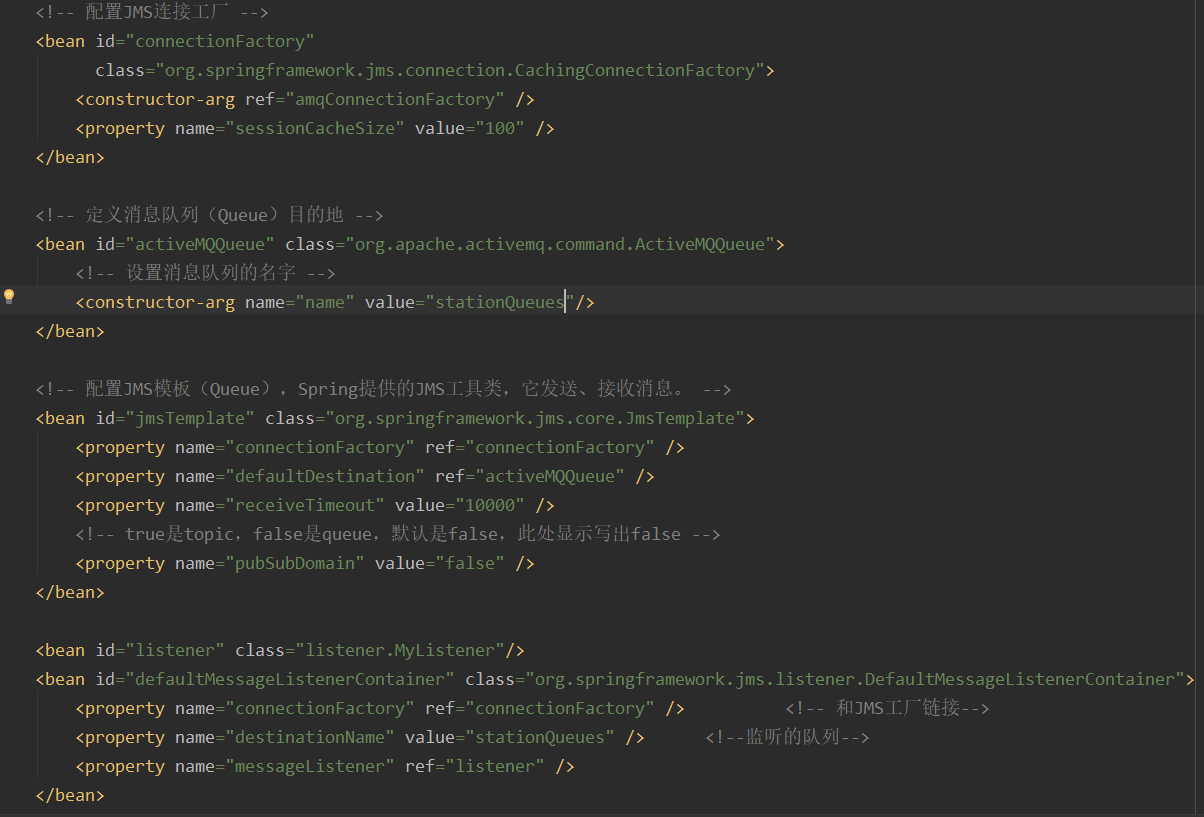1204x817 pixels.
Task: Click the property name "sessionCacheSize"
Action: [315, 129]
